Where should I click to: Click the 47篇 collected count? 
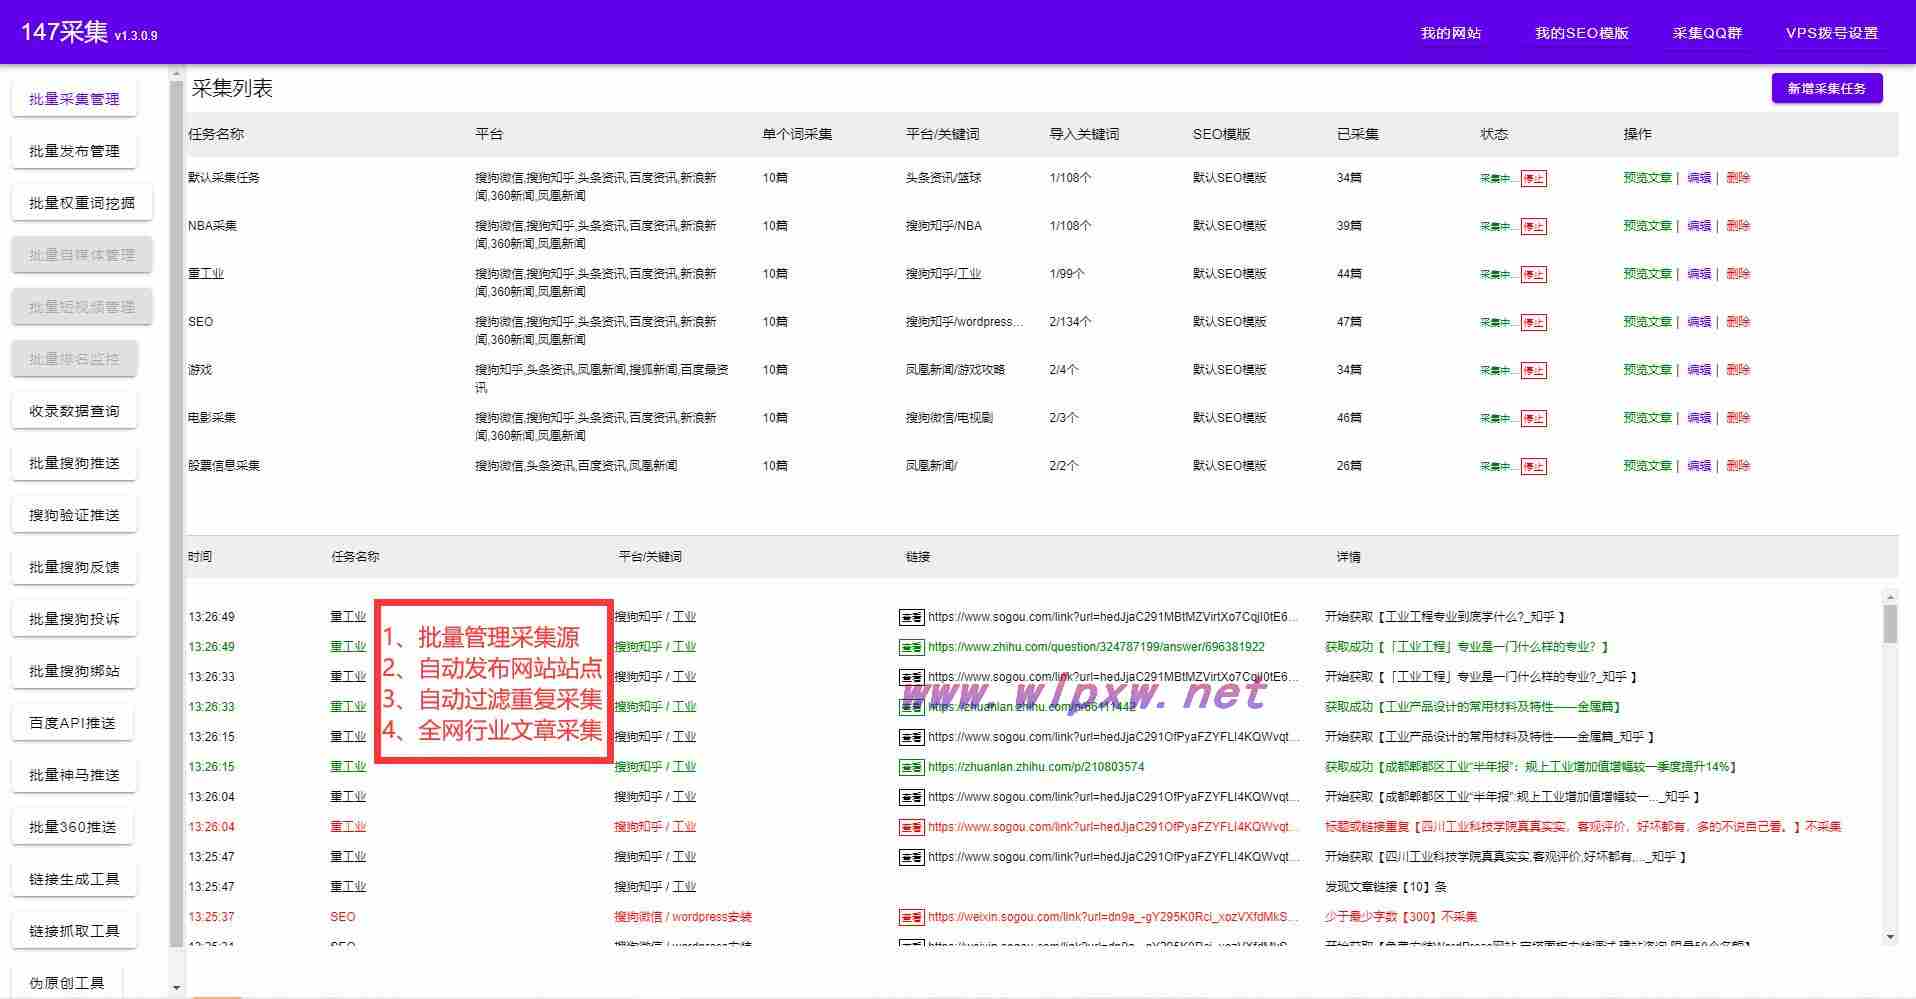tap(1349, 322)
